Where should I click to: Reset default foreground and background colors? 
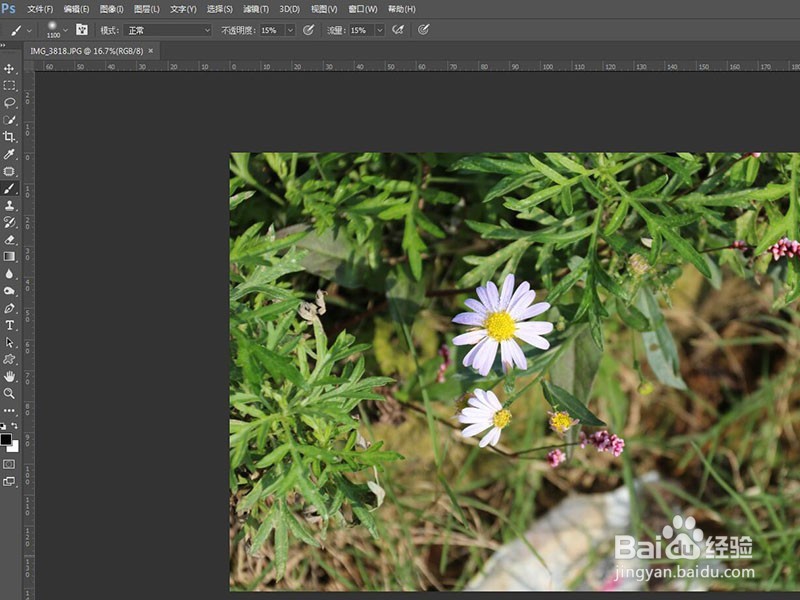pyautogui.click(x=4, y=426)
